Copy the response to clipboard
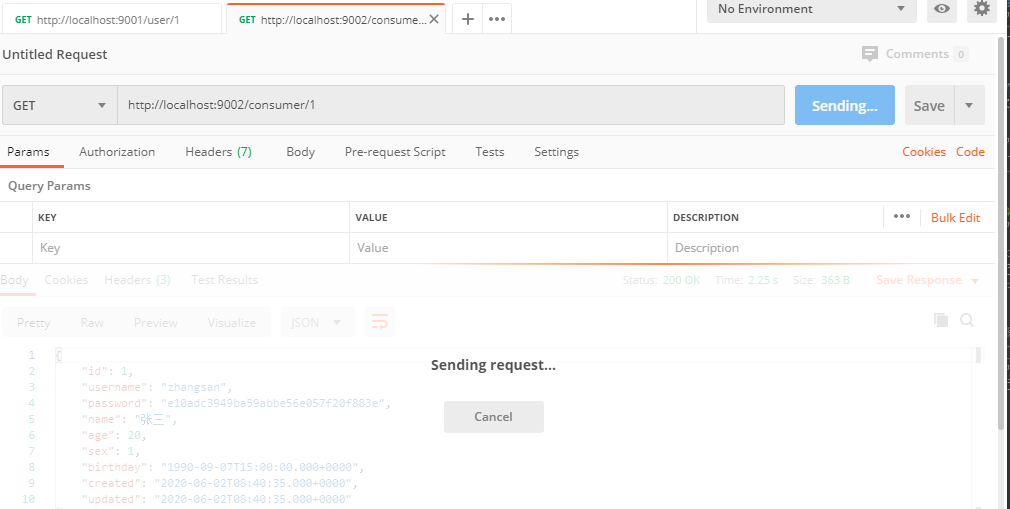The image size is (1010, 509). (x=941, y=320)
